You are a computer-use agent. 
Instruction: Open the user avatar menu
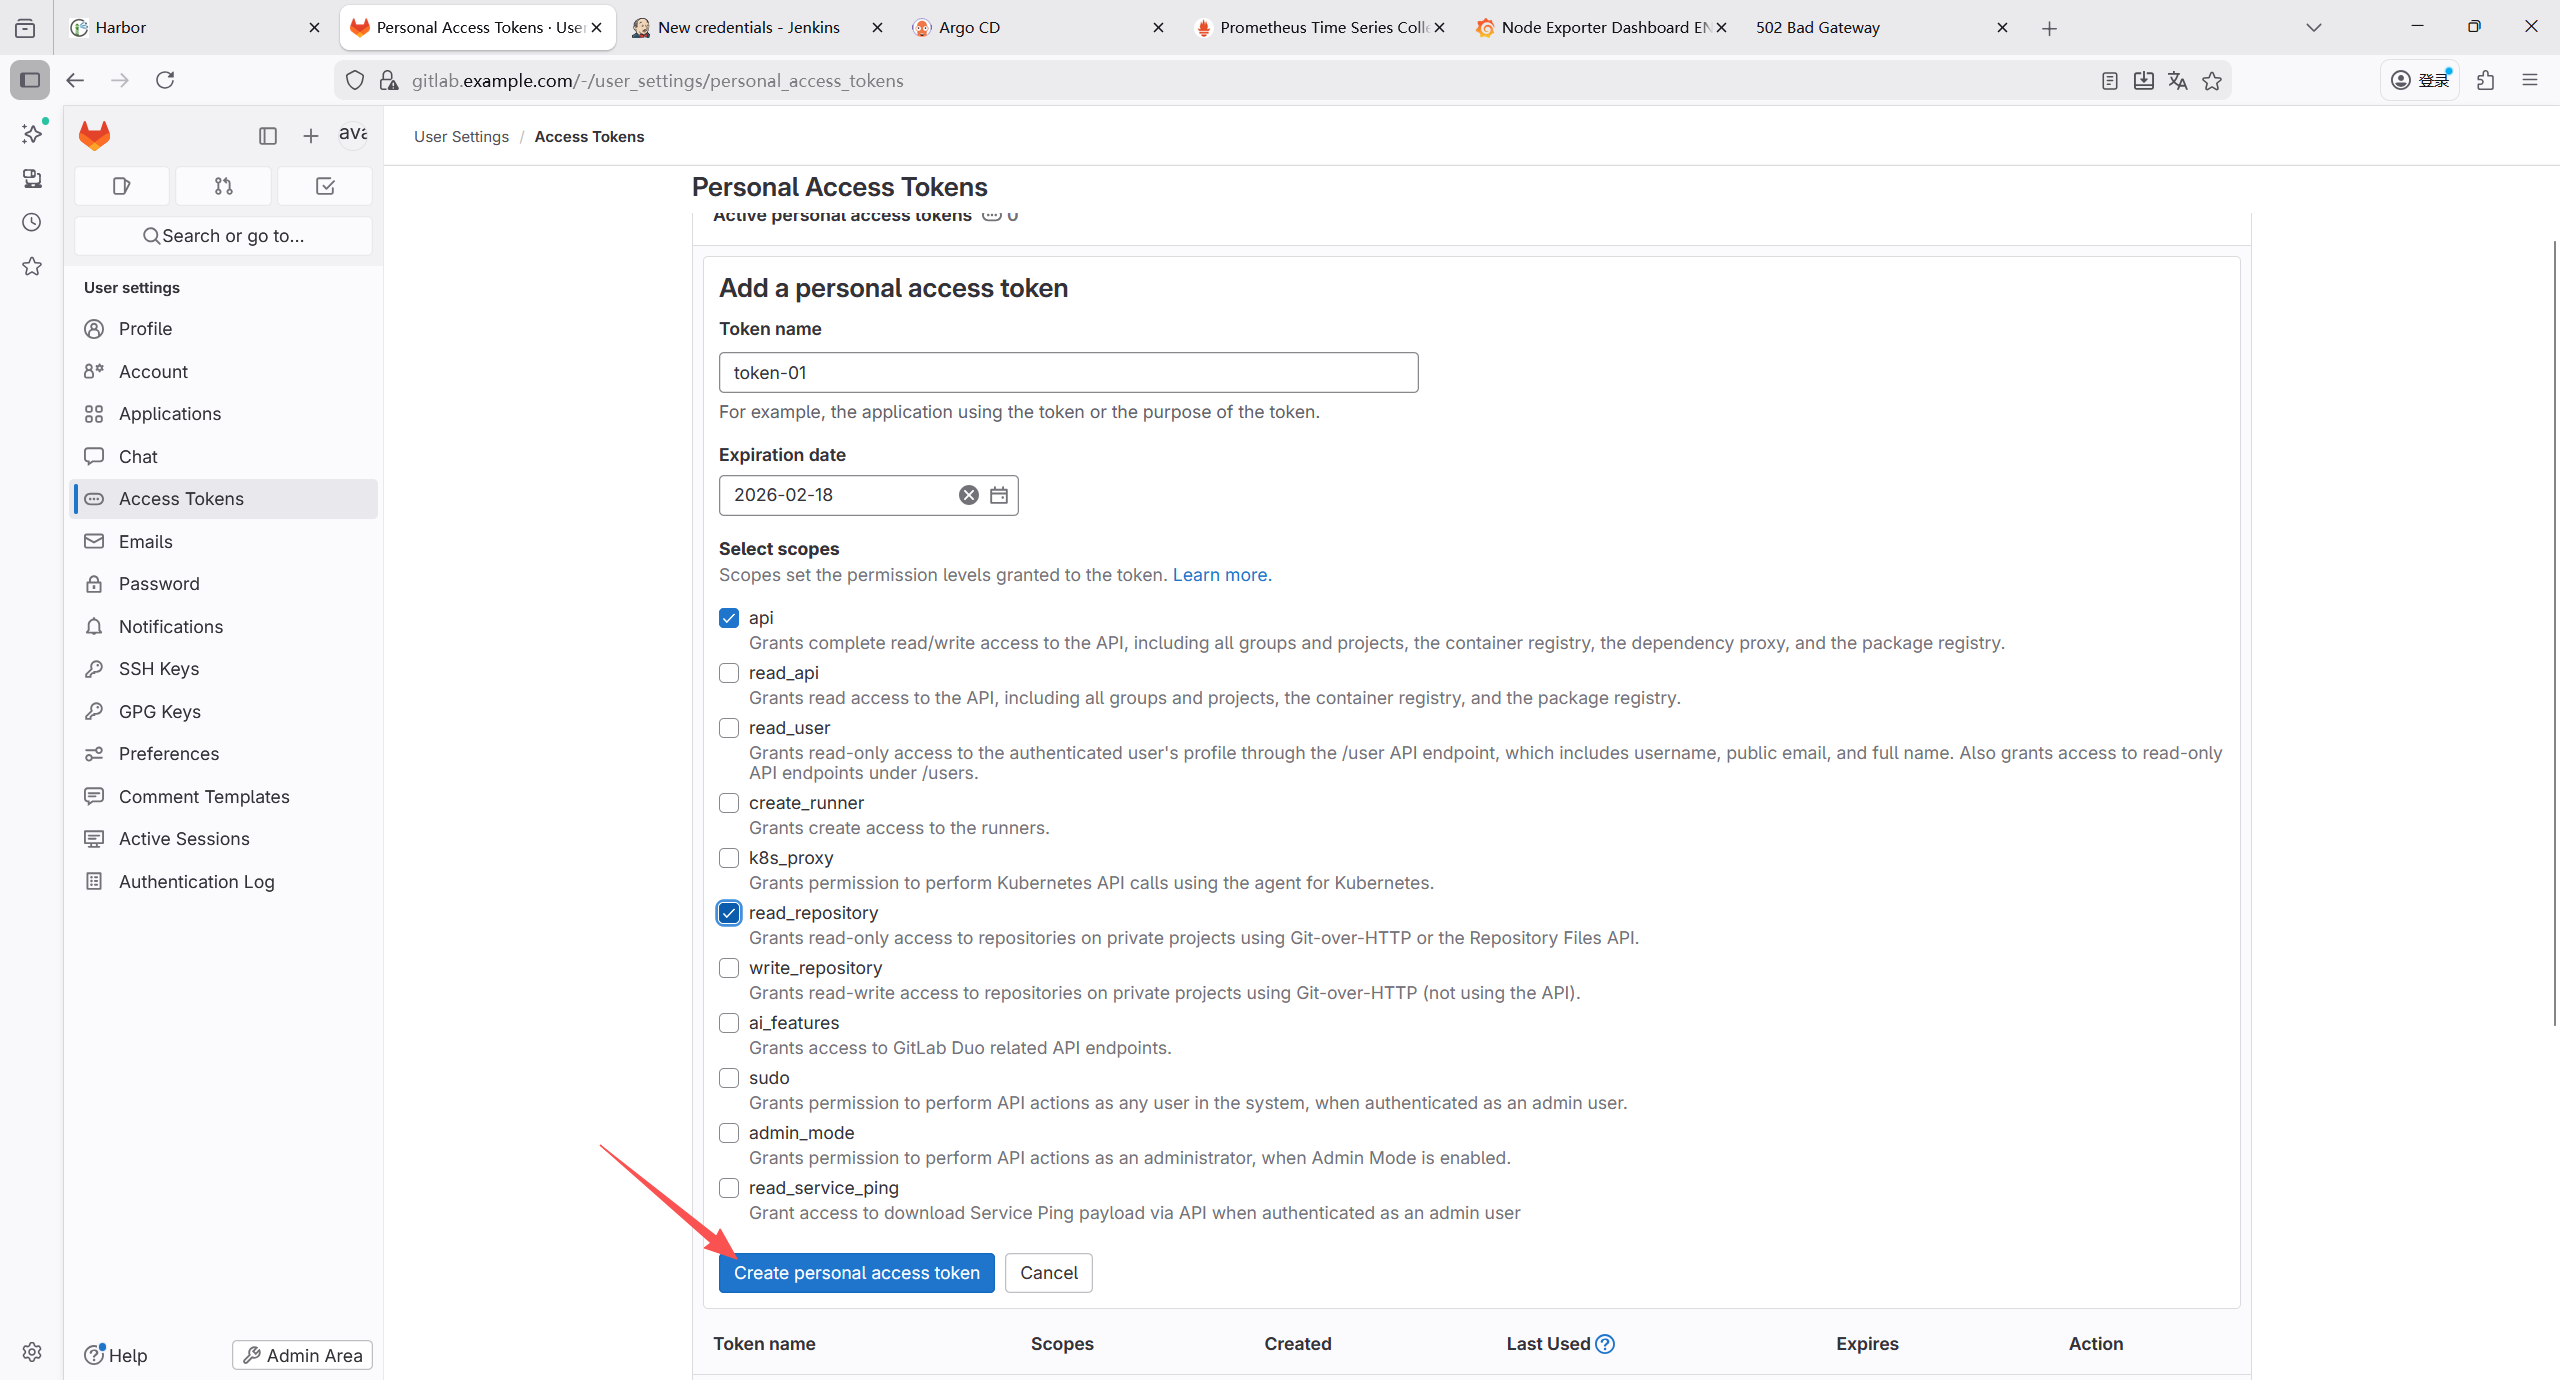tap(353, 134)
